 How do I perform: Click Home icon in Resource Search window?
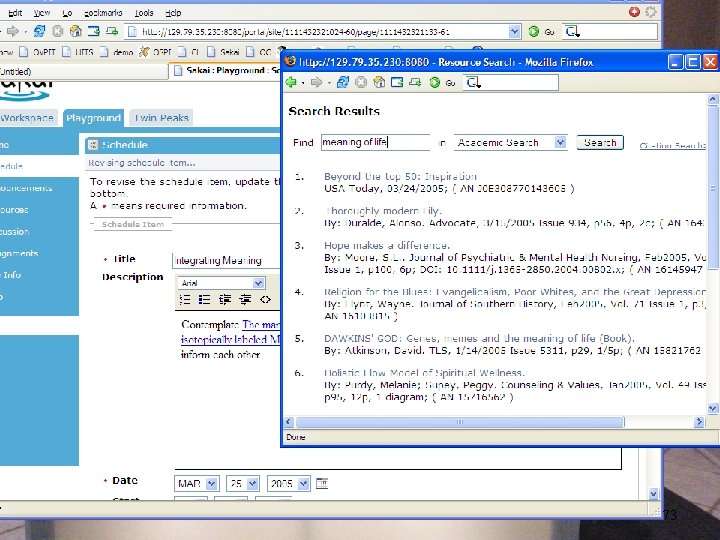click(x=379, y=82)
